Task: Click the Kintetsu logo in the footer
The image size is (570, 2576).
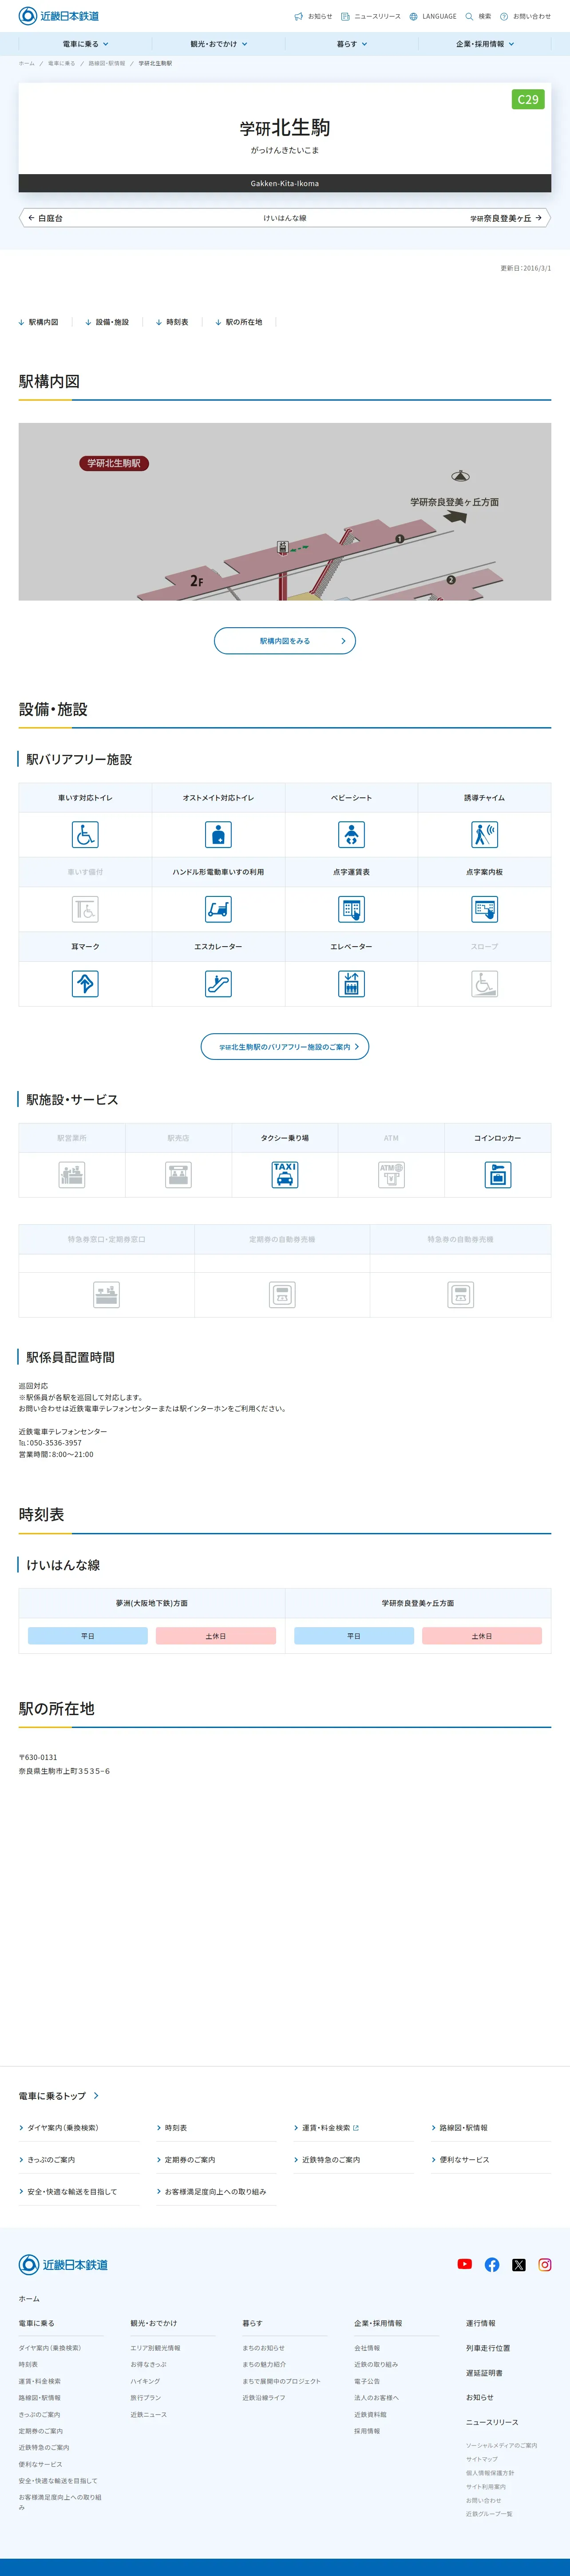Action: coord(63,2264)
